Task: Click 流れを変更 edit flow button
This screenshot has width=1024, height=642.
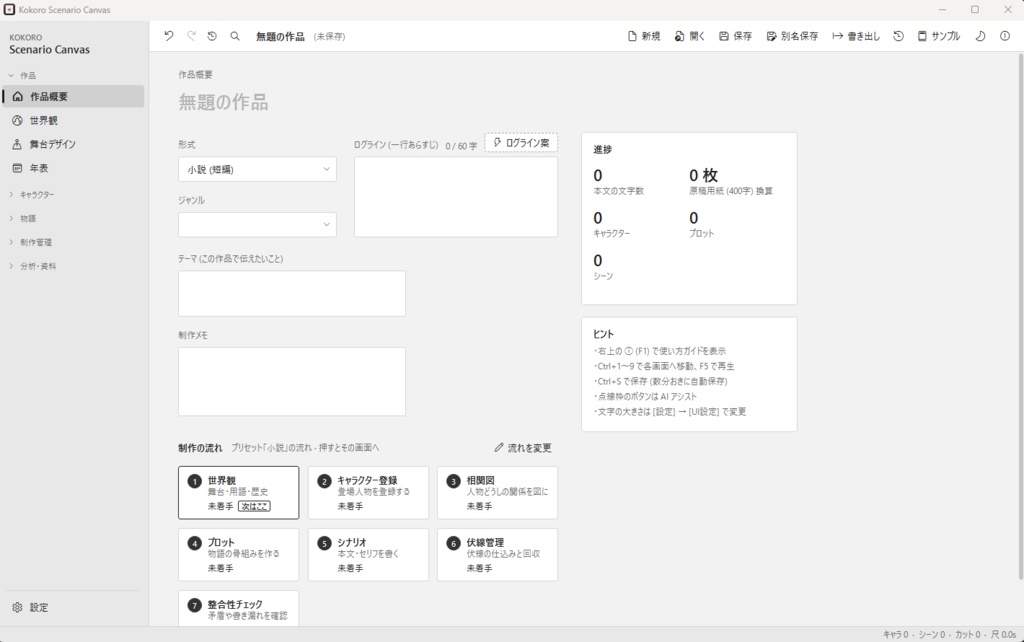Action: [522, 447]
